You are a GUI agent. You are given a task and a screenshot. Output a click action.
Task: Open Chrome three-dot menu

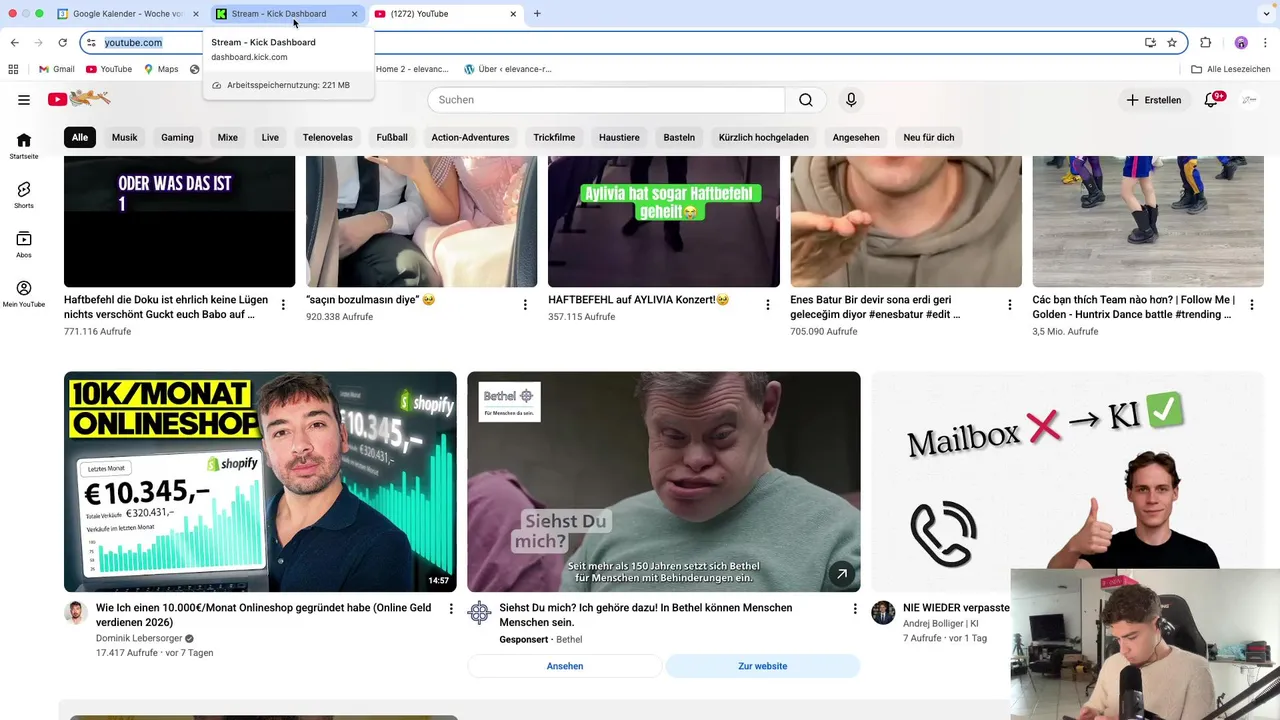pos(1266,43)
